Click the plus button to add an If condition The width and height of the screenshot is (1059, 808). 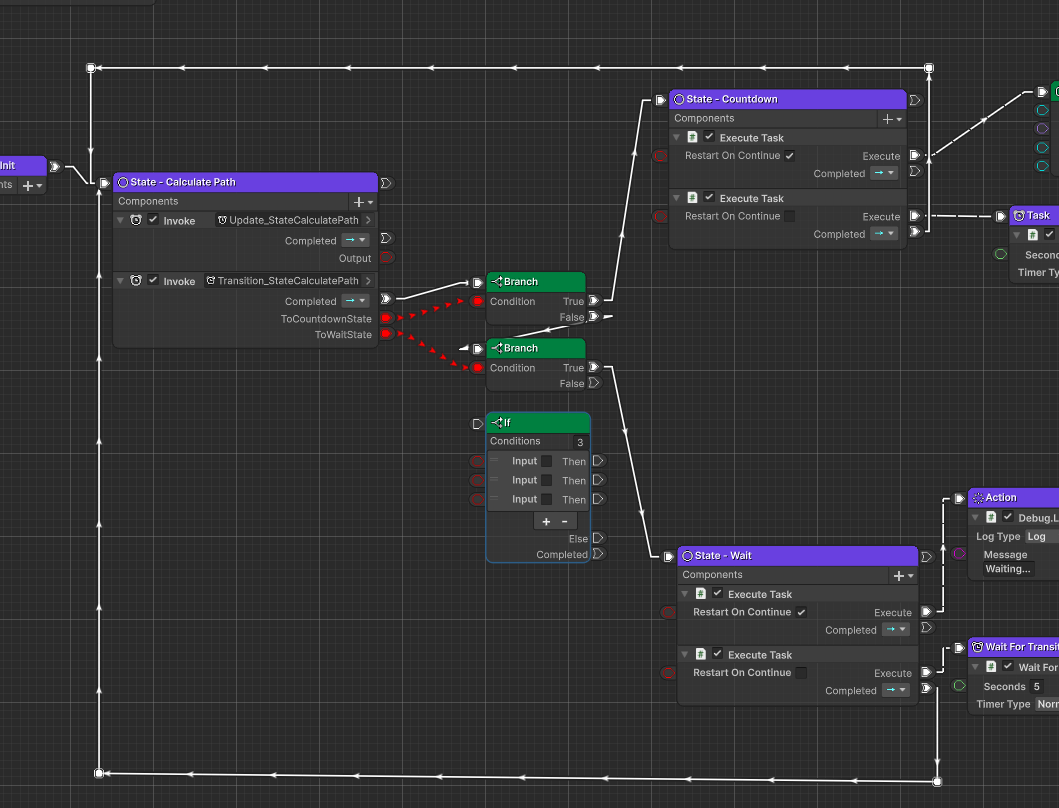pos(546,521)
